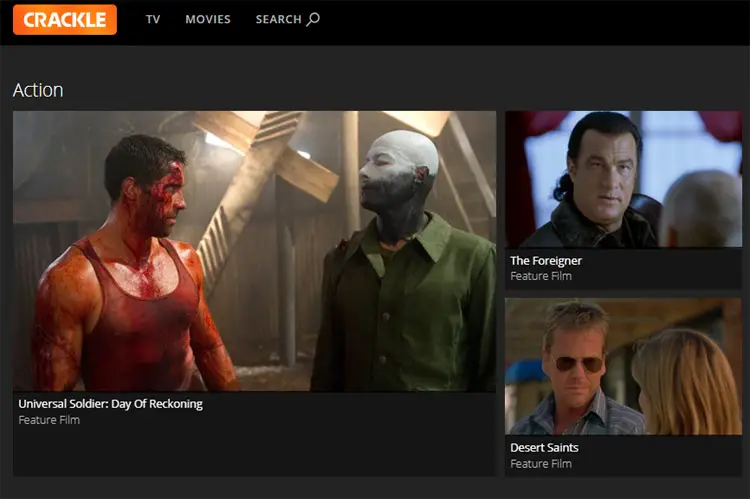Click the Action category heading

point(38,90)
